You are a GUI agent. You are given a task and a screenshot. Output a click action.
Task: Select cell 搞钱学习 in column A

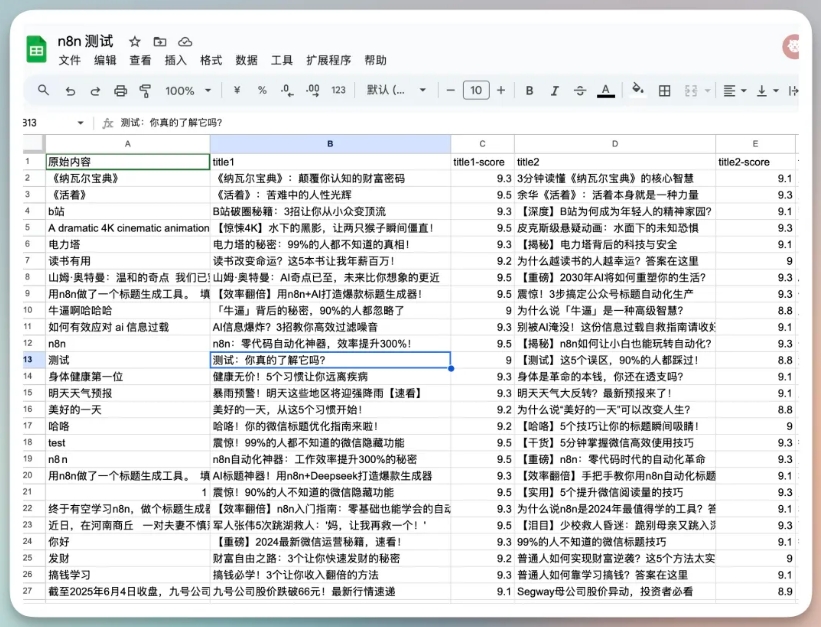tap(128, 575)
